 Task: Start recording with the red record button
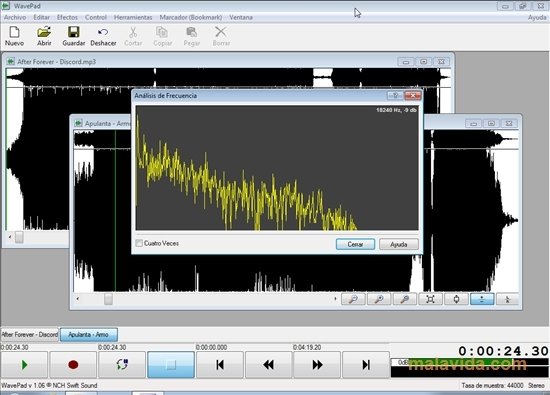(x=73, y=365)
